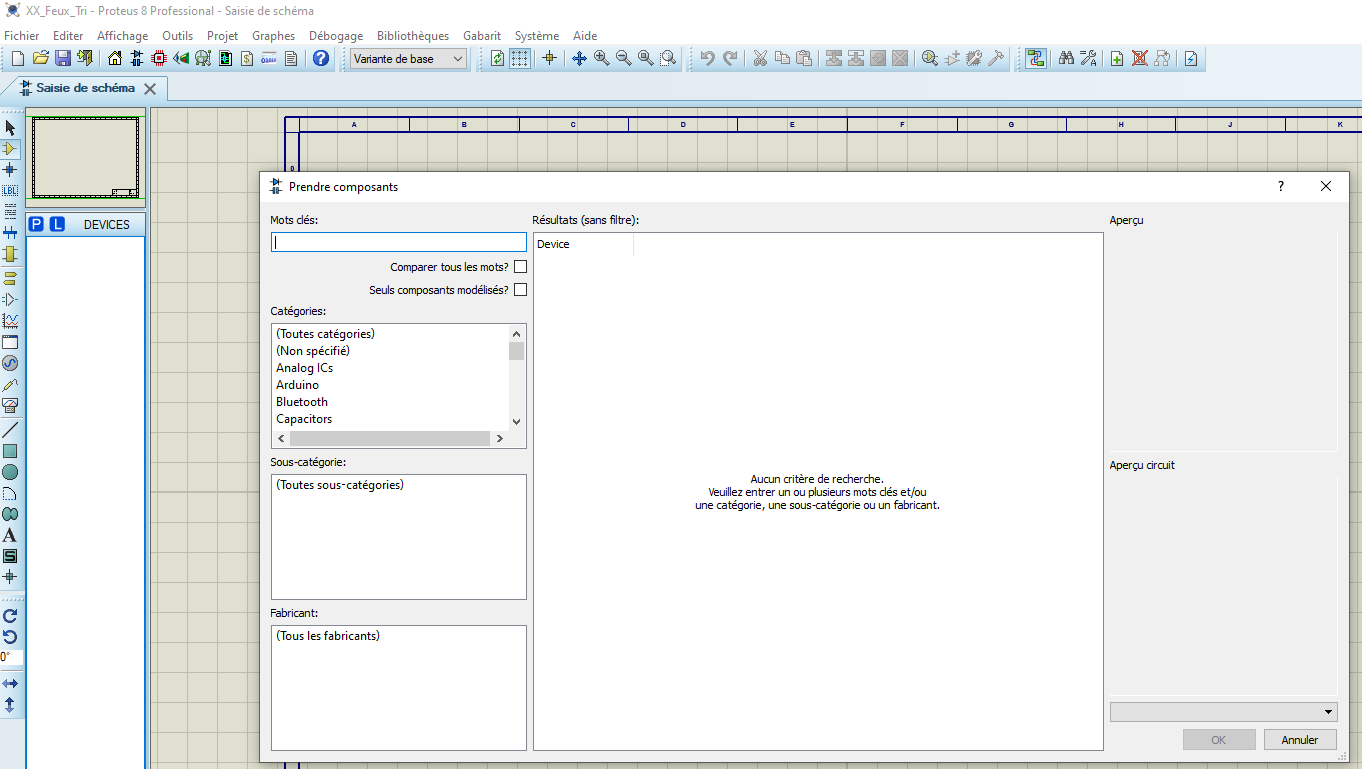Select '(Toutes catégories)' in list
The image size is (1362, 769).
point(326,334)
